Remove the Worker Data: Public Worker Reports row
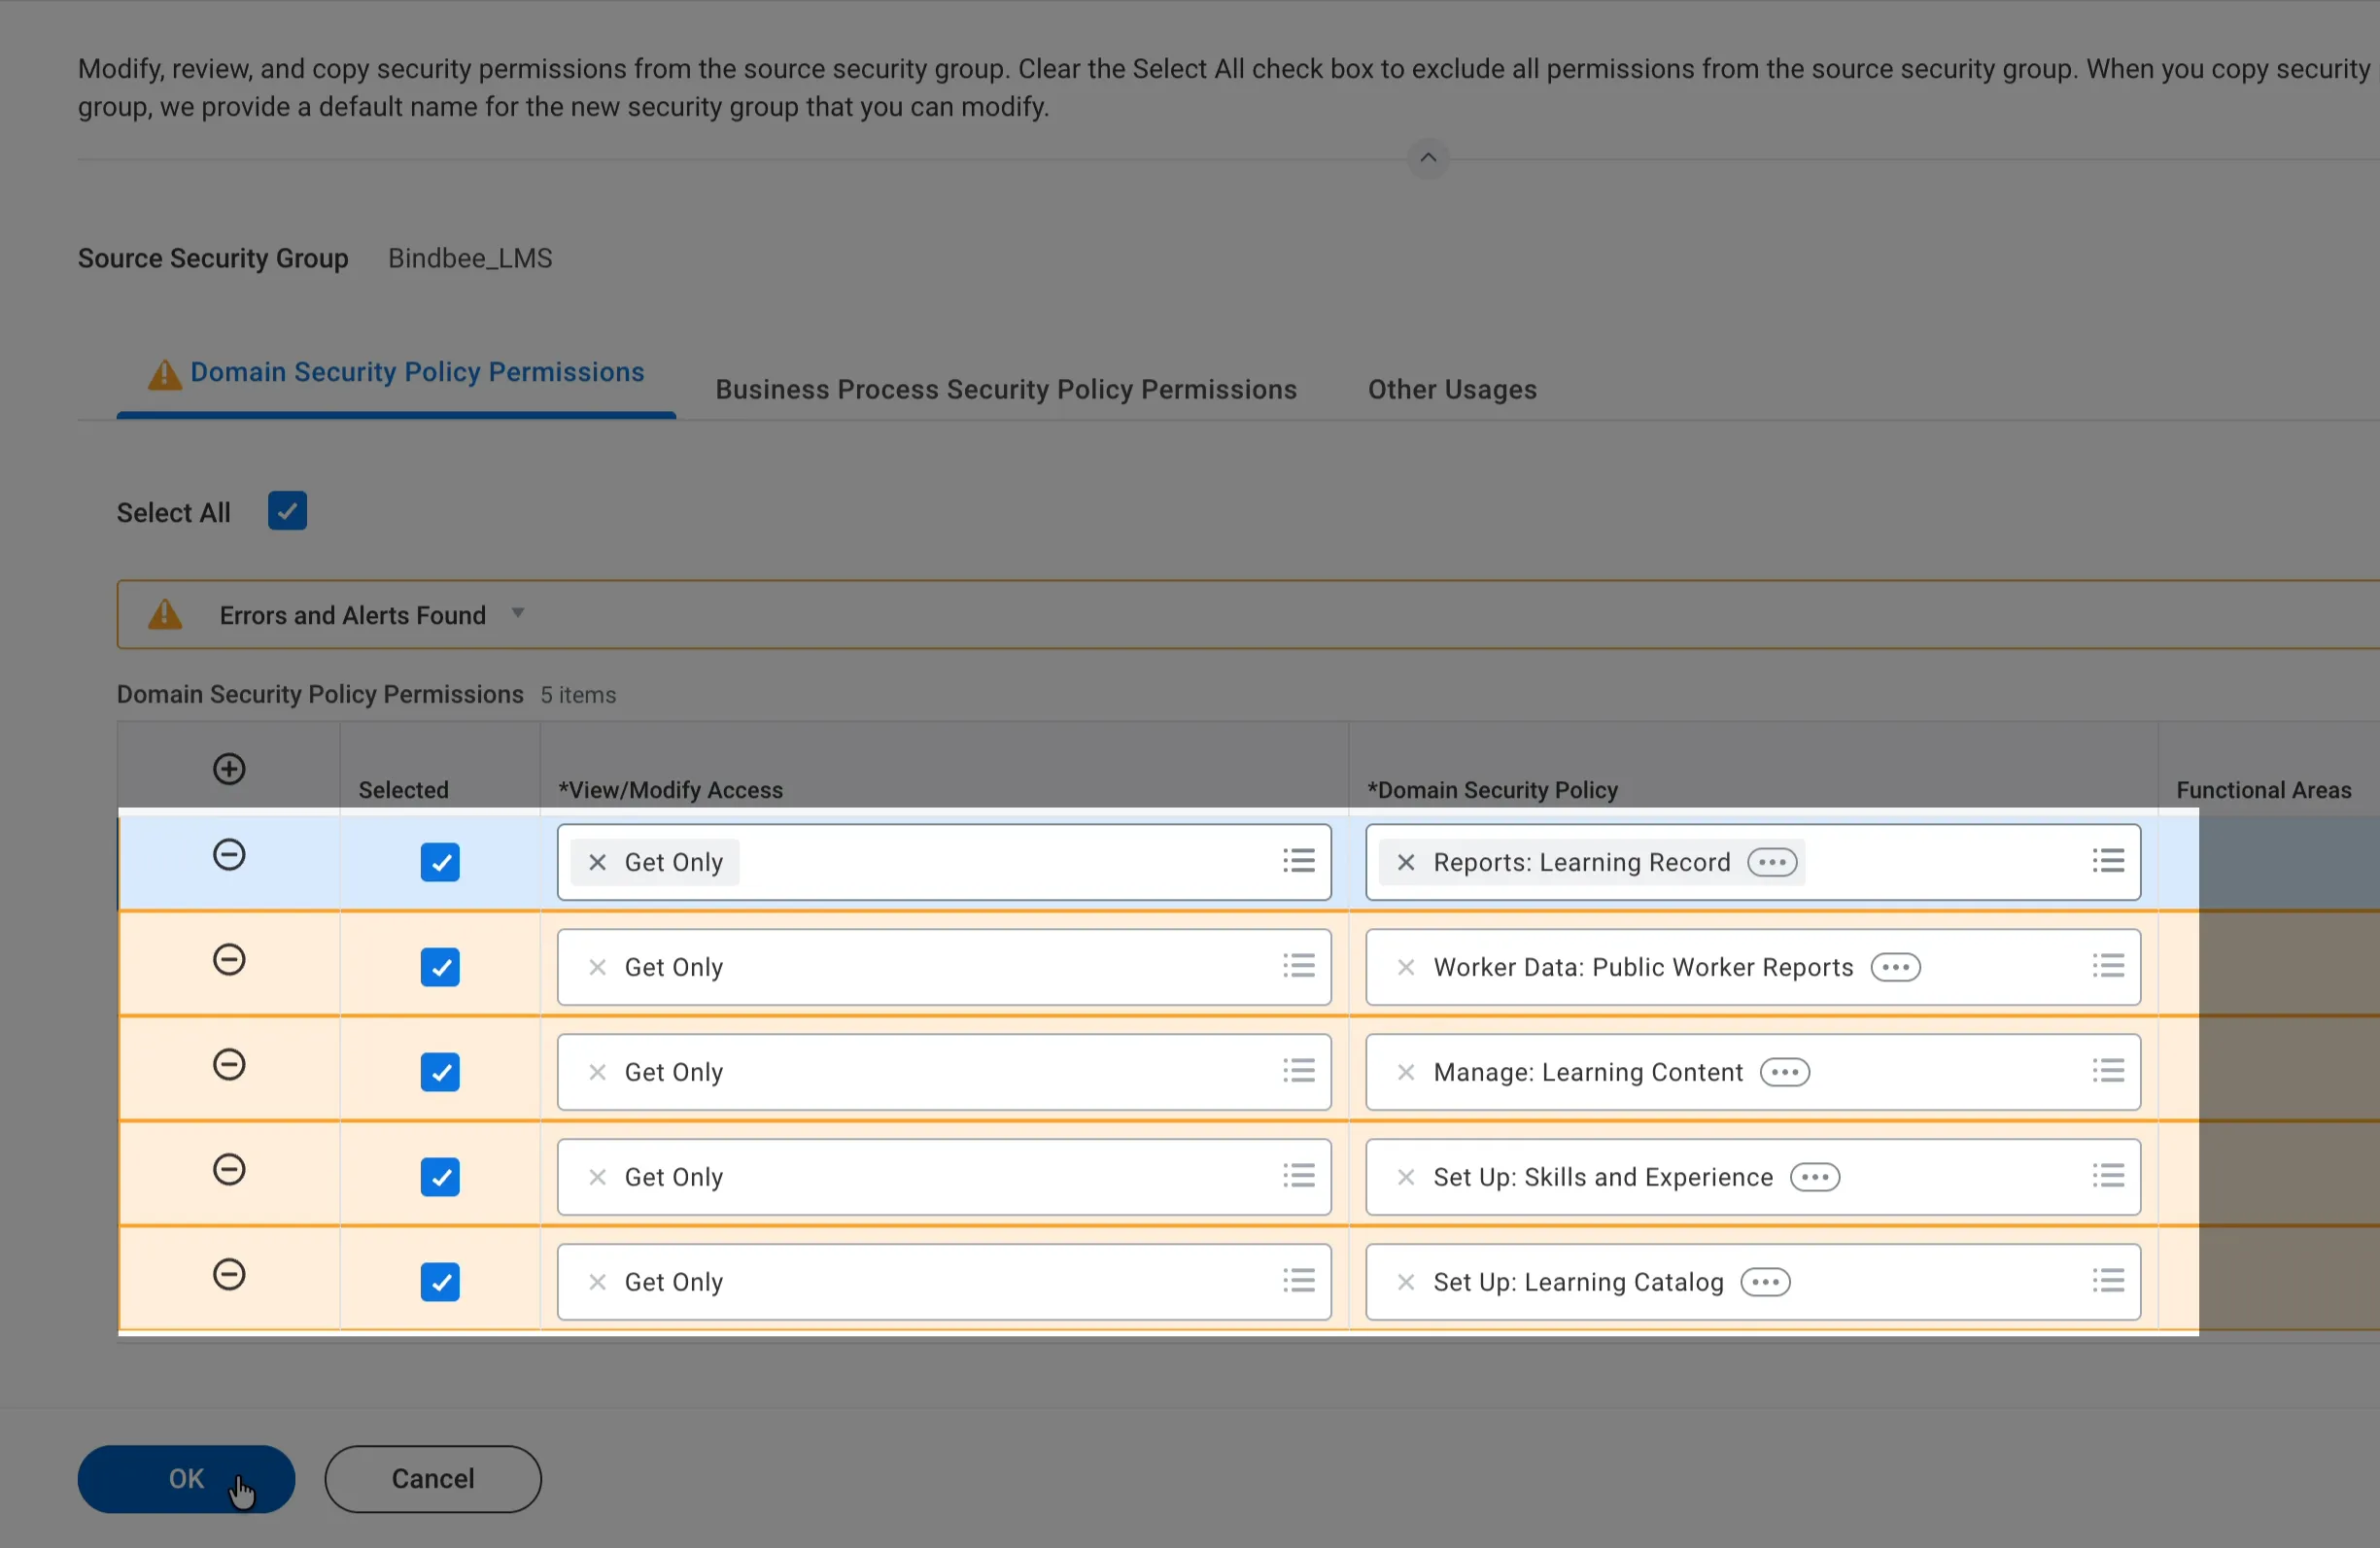Image resolution: width=2380 pixels, height=1548 pixels. pos(229,960)
